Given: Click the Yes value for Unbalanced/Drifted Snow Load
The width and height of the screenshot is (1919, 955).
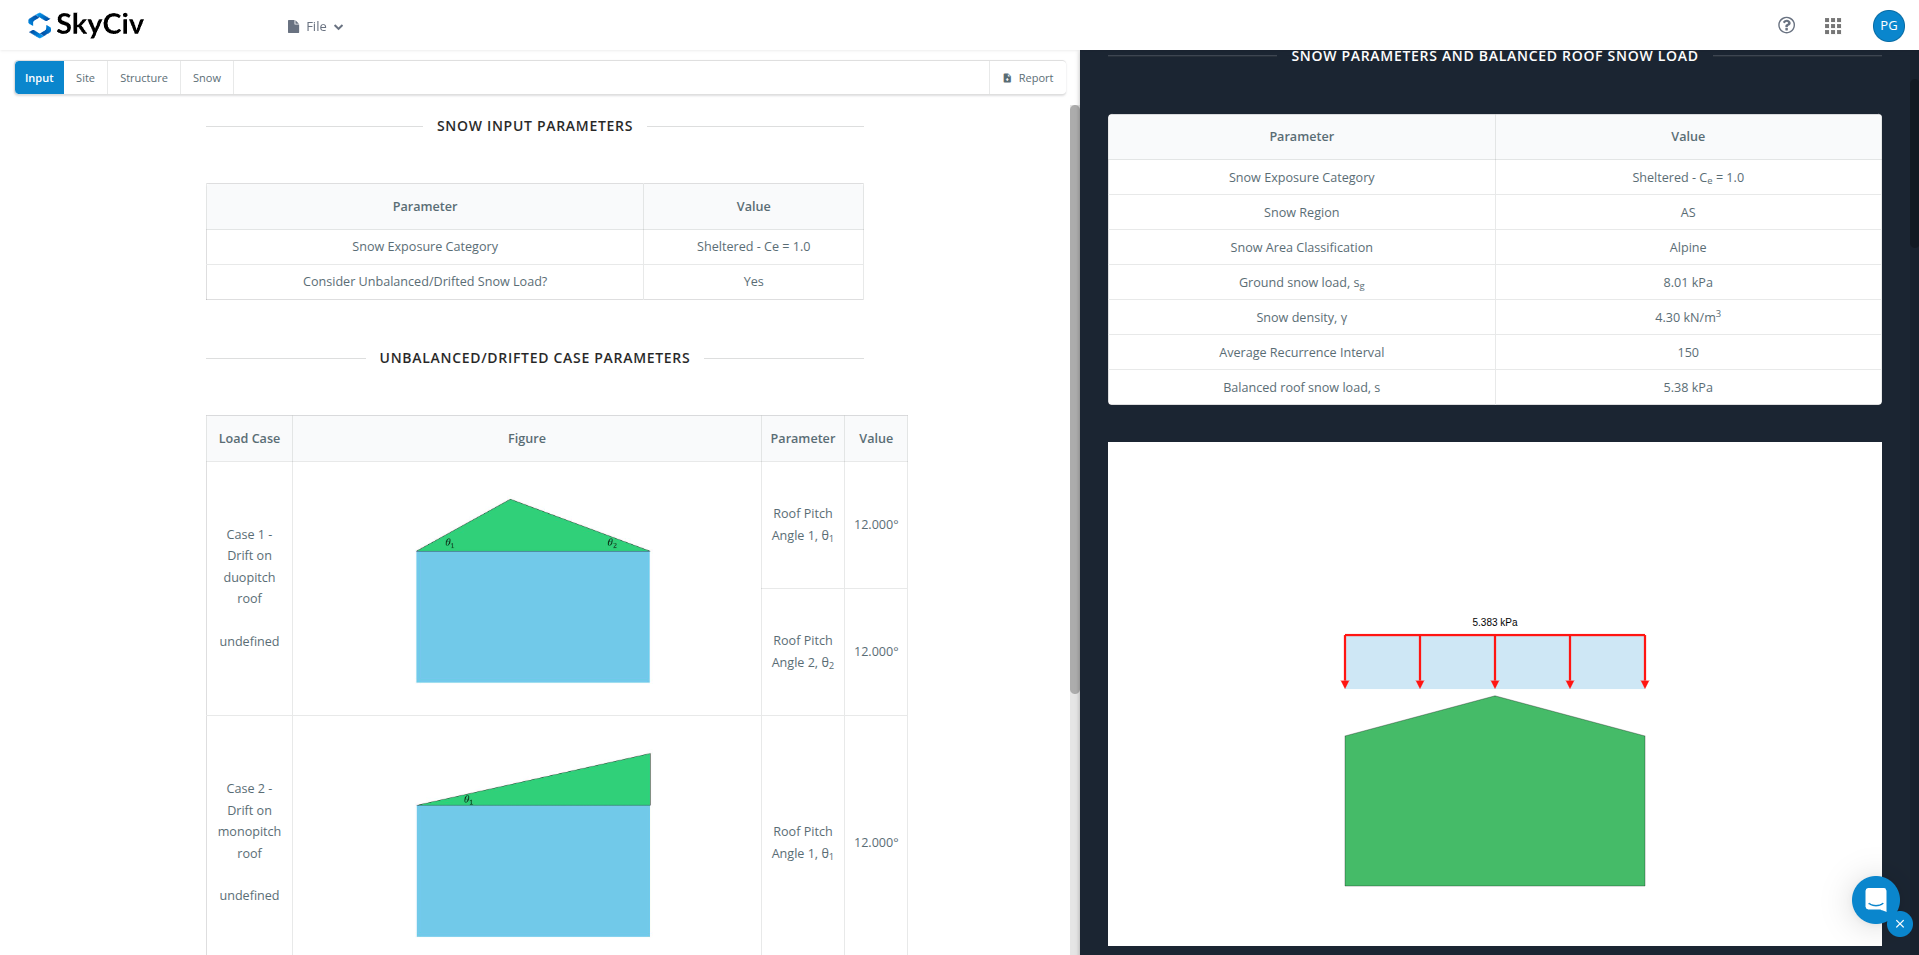Looking at the screenshot, I should pos(753,282).
